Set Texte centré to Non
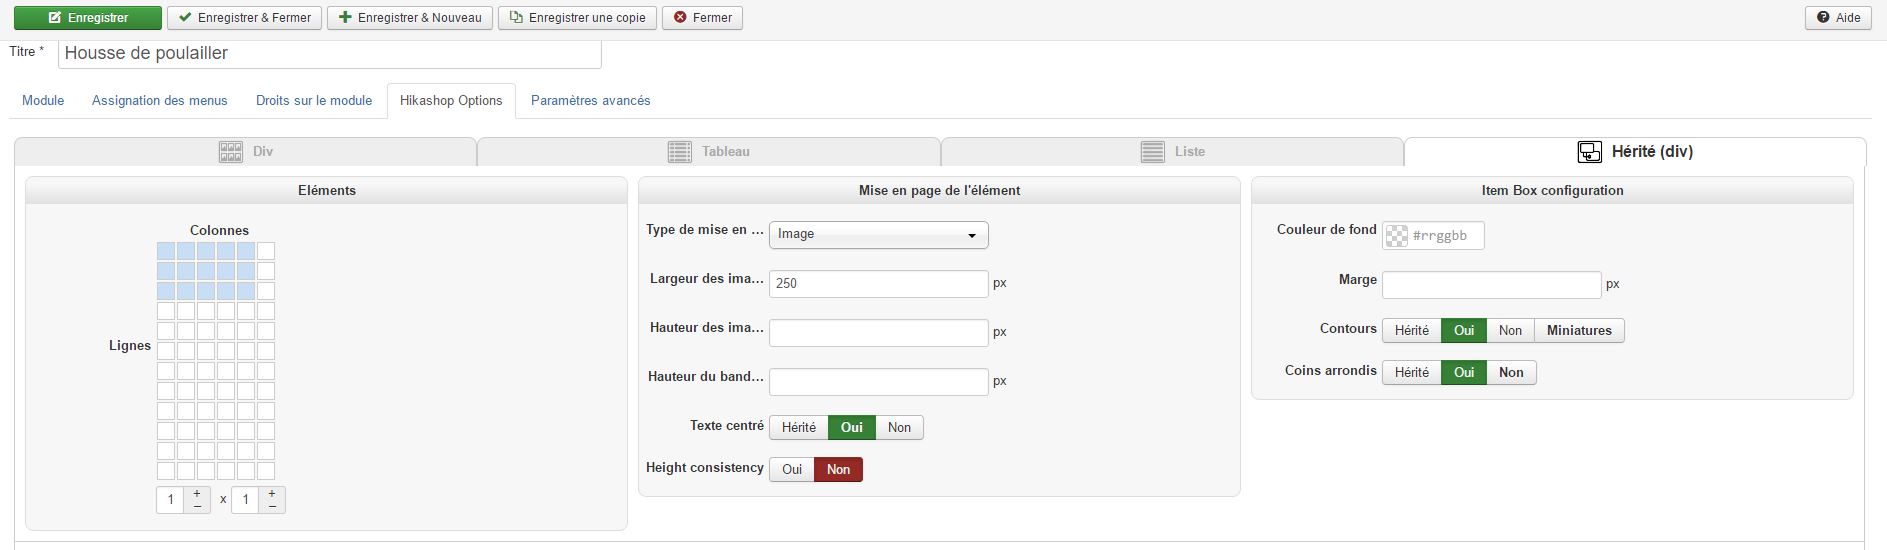Viewport: 1887px width, 550px height. click(899, 428)
